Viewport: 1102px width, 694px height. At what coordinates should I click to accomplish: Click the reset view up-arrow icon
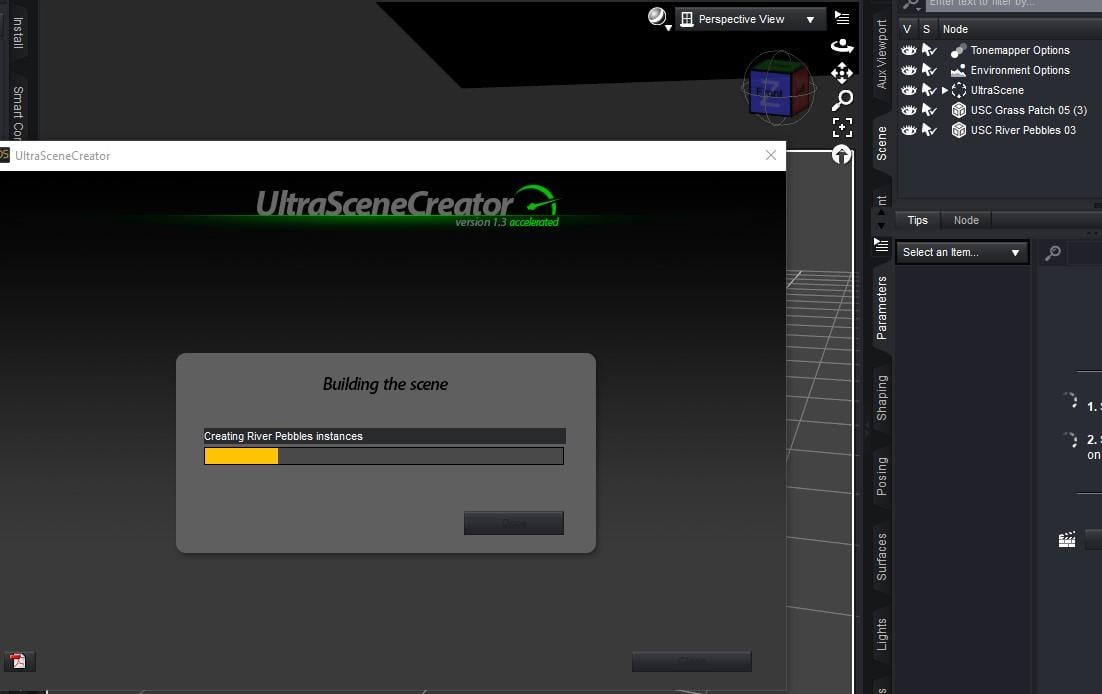(x=842, y=155)
